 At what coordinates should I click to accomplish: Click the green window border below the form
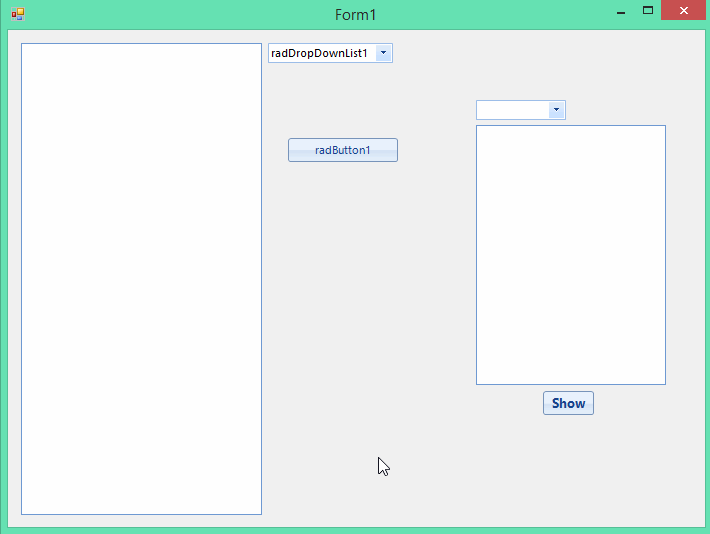[x=355, y=530]
